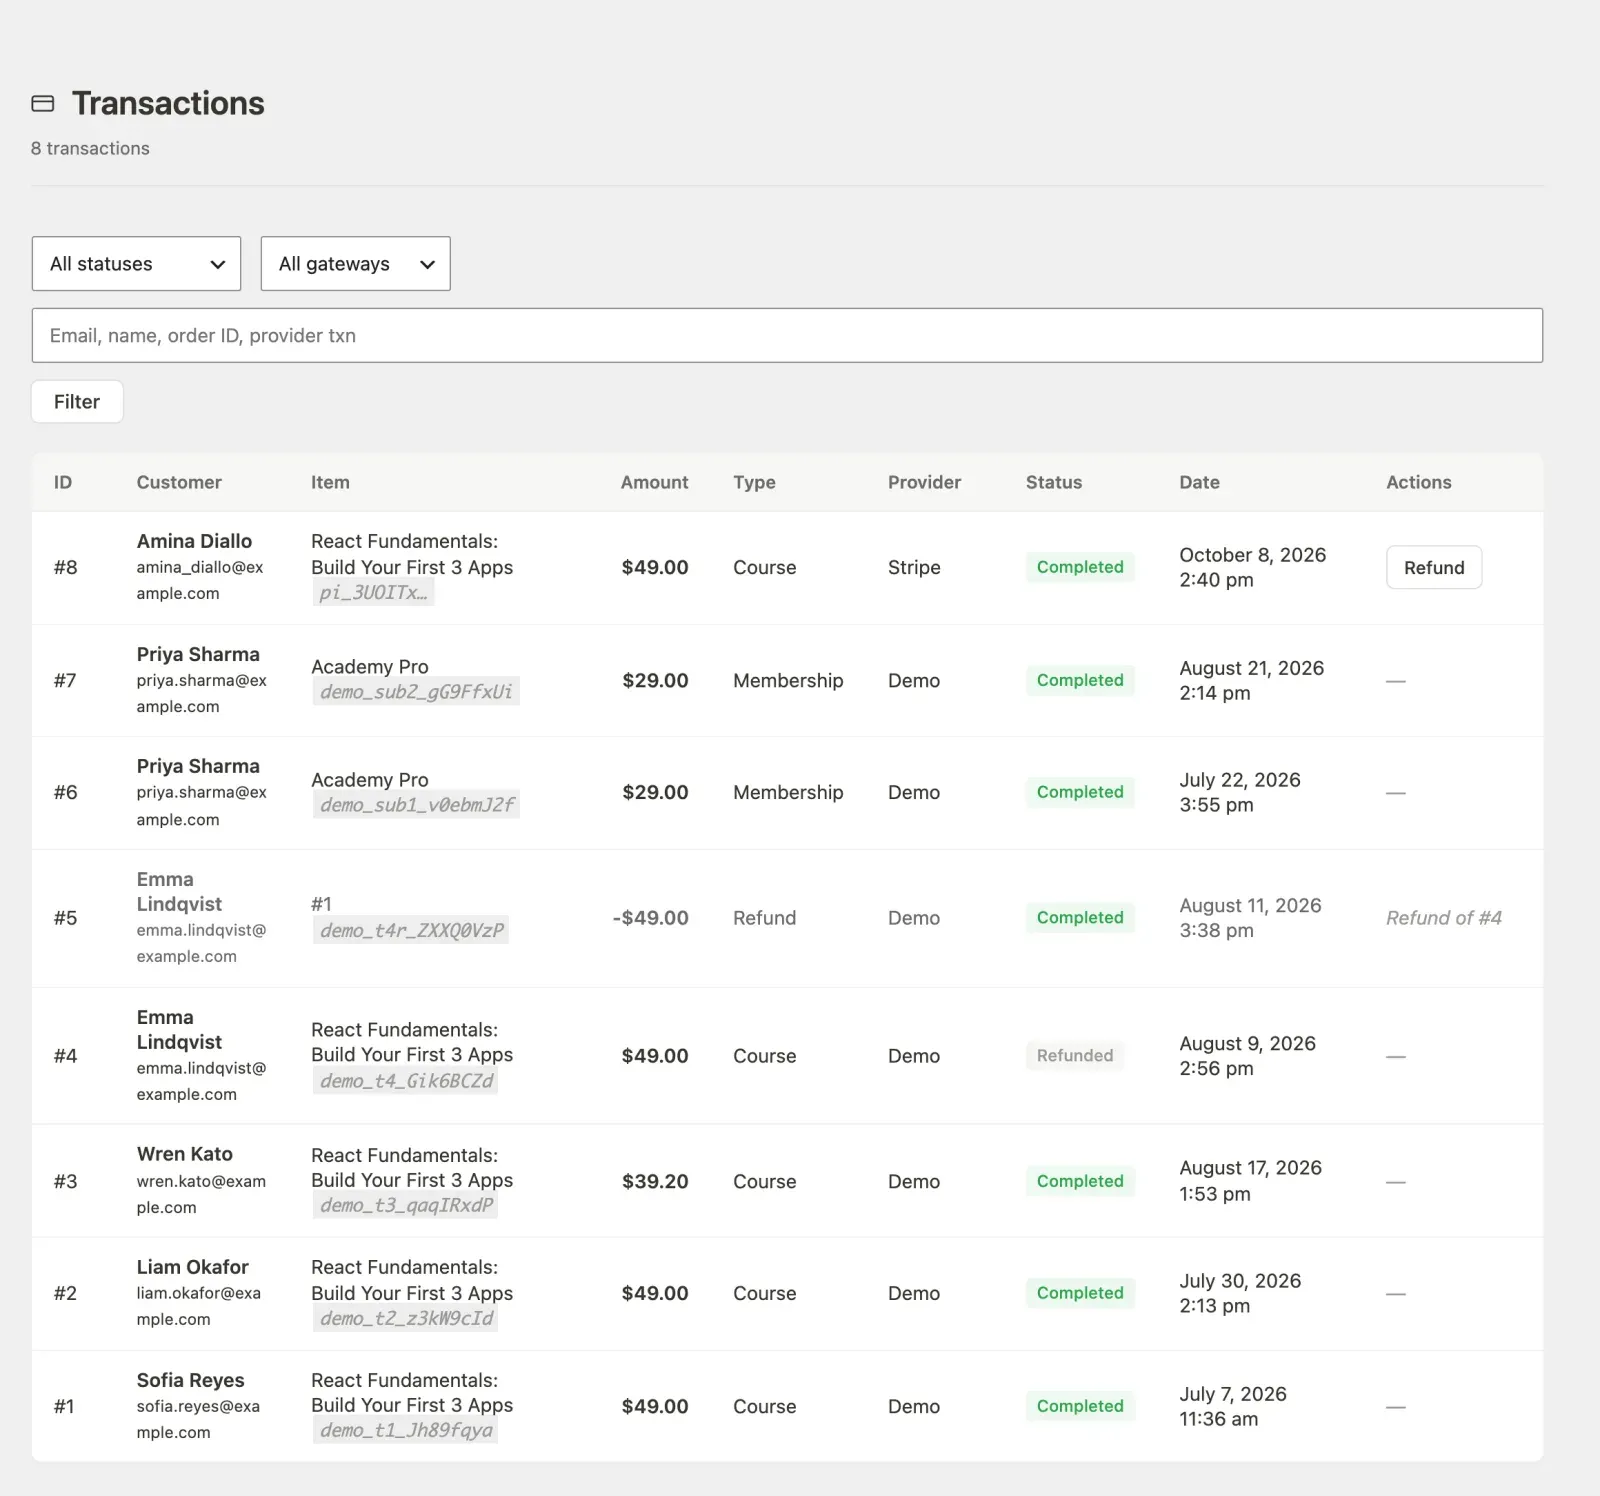The width and height of the screenshot is (1600, 1496).
Task: Click the Item column header
Action: click(330, 483)
